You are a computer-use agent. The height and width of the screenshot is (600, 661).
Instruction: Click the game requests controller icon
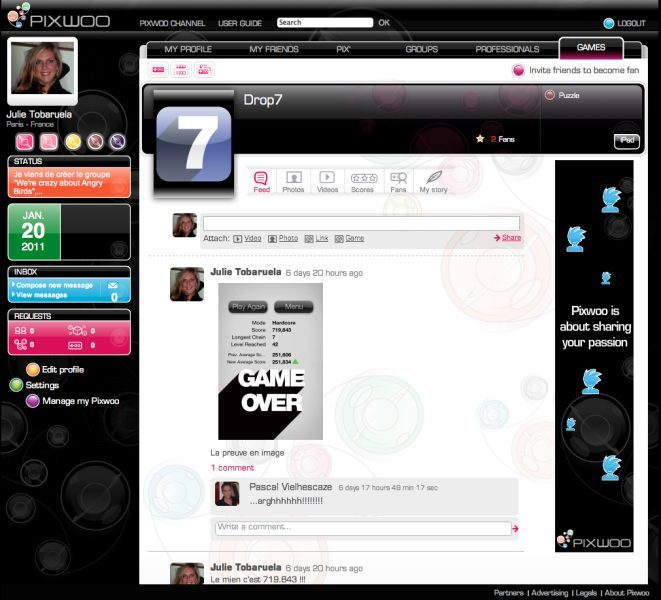75,345
